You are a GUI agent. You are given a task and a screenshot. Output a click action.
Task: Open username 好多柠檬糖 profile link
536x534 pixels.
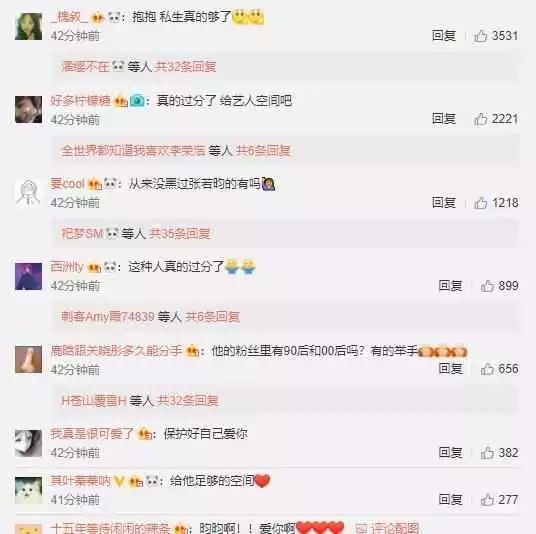pyautogui.click(x=80, y=101)
